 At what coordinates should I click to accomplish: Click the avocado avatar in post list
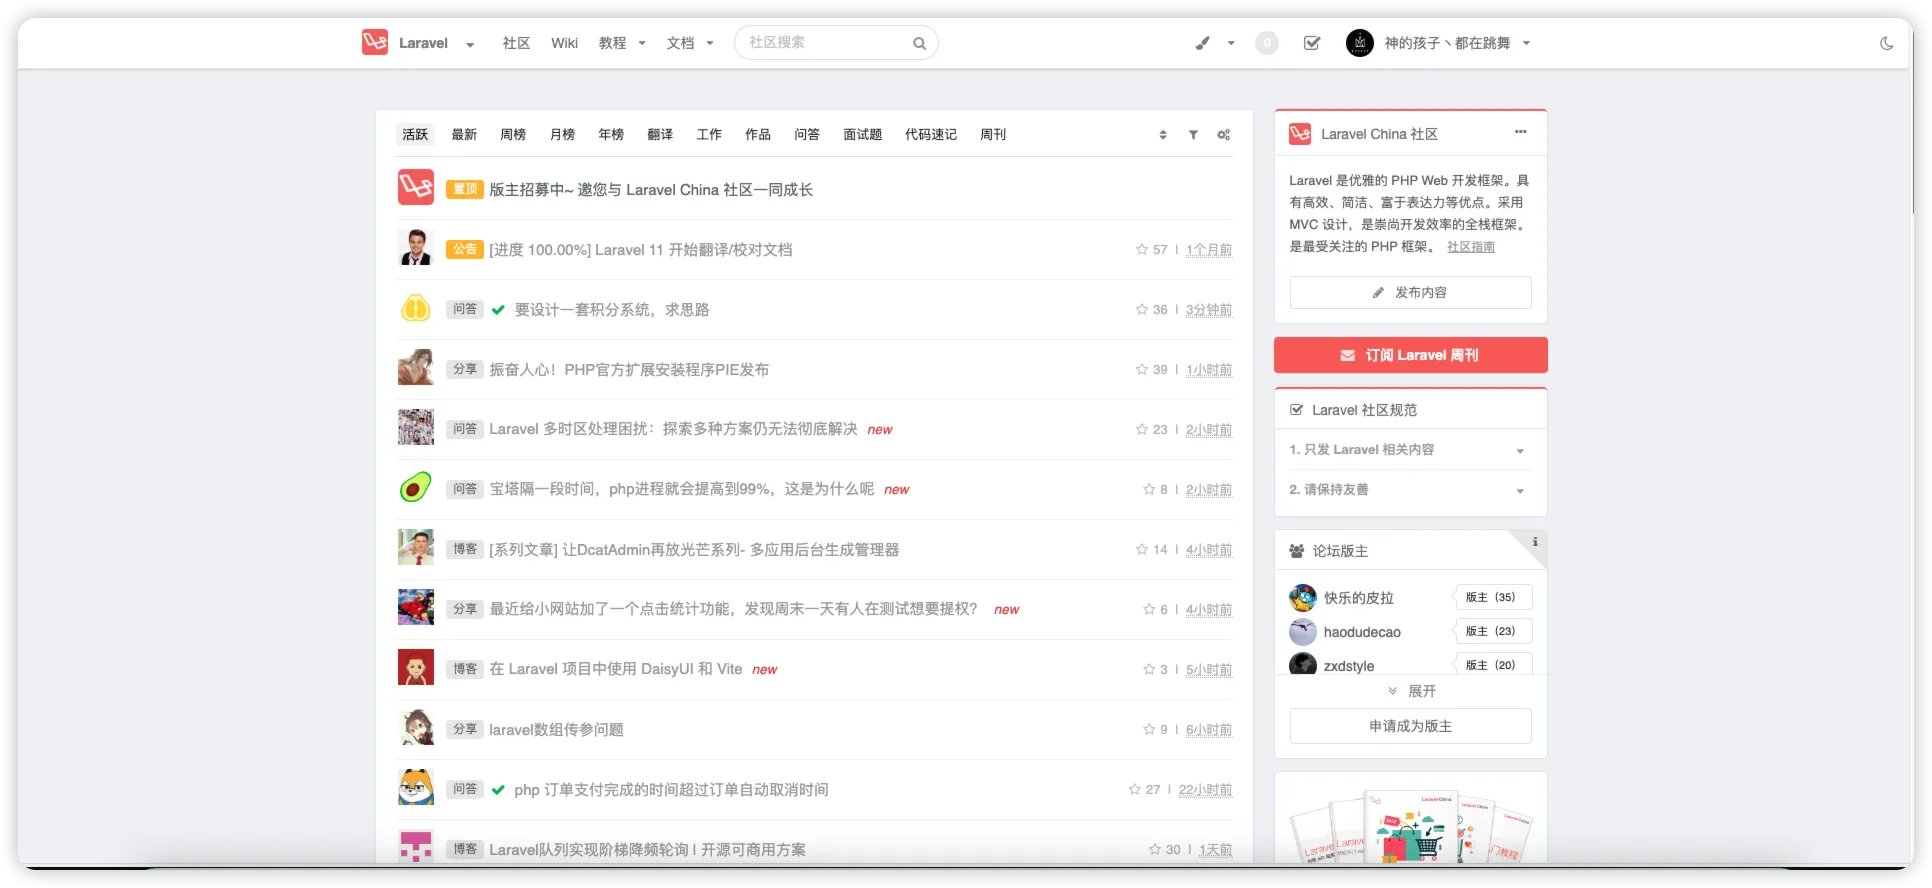(x=416, y=488)
